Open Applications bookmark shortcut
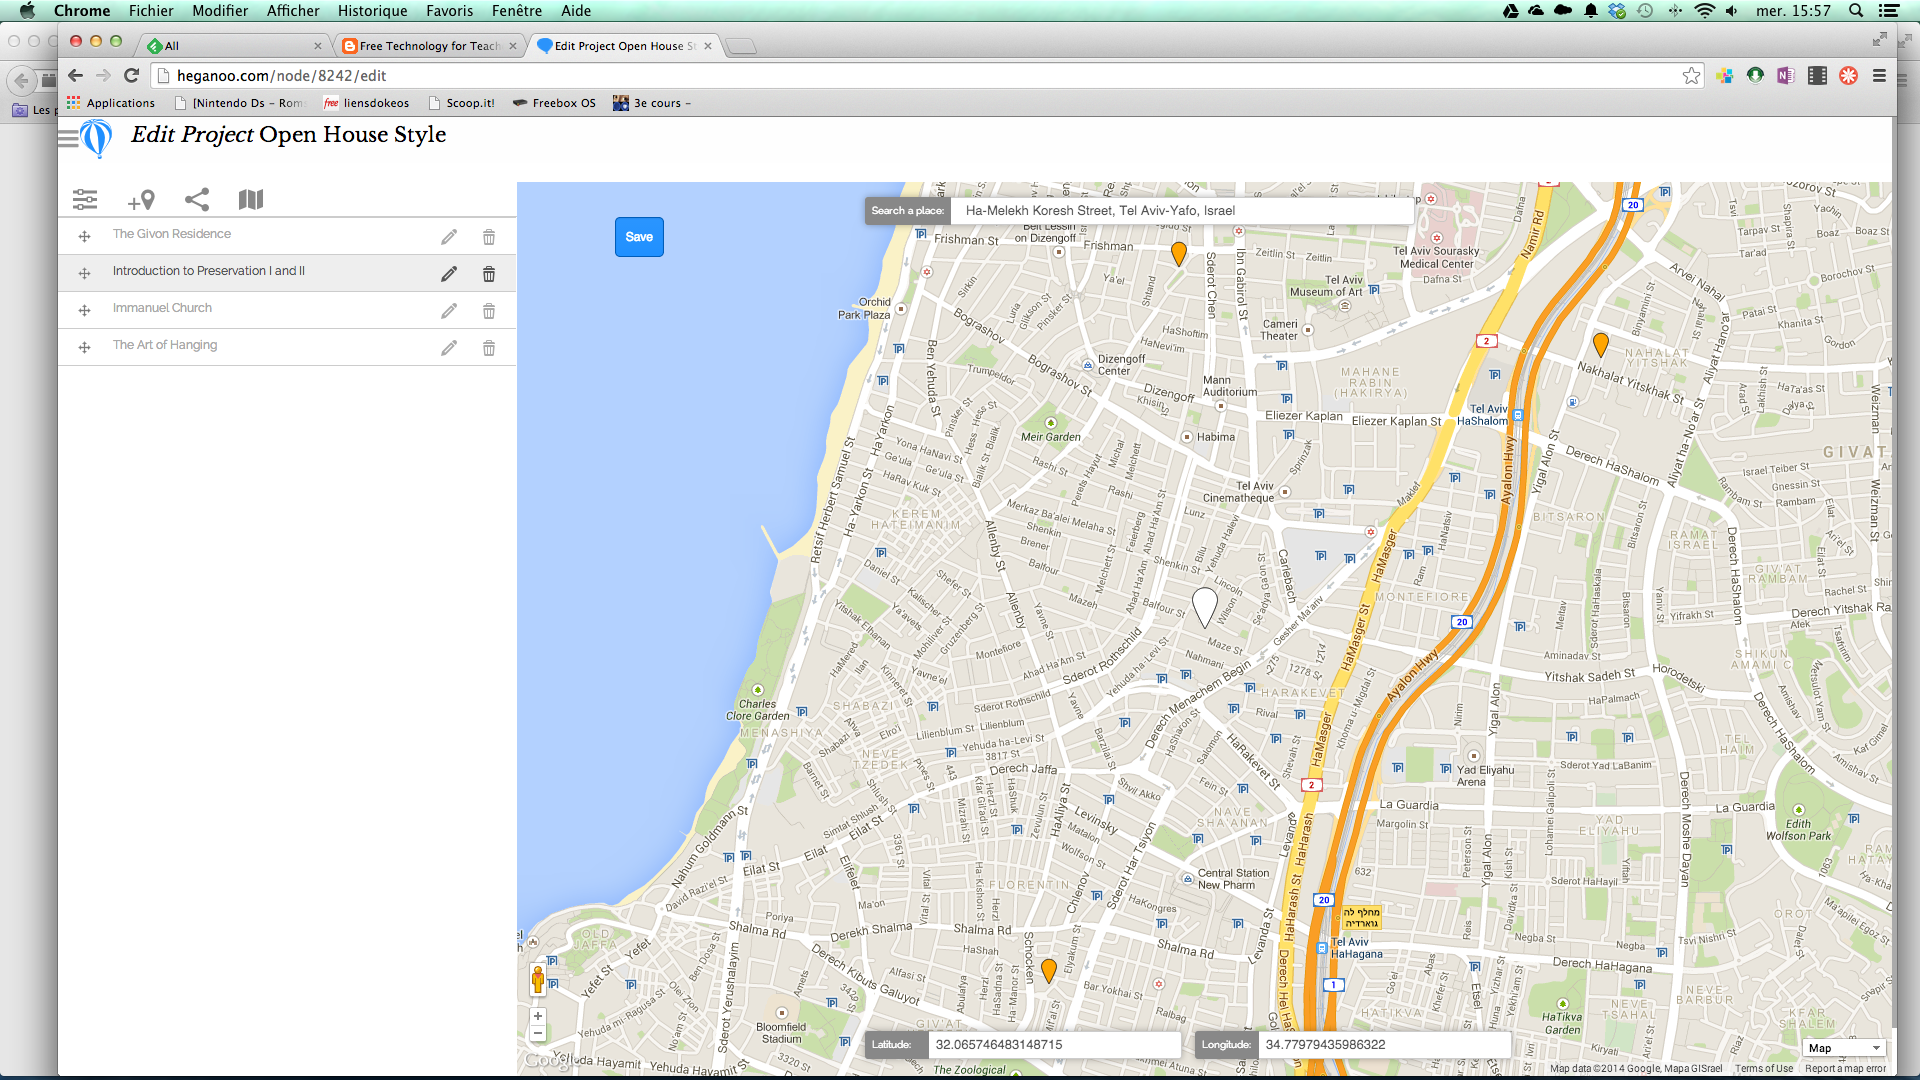1920x1080 pixels. click(111, 103)
